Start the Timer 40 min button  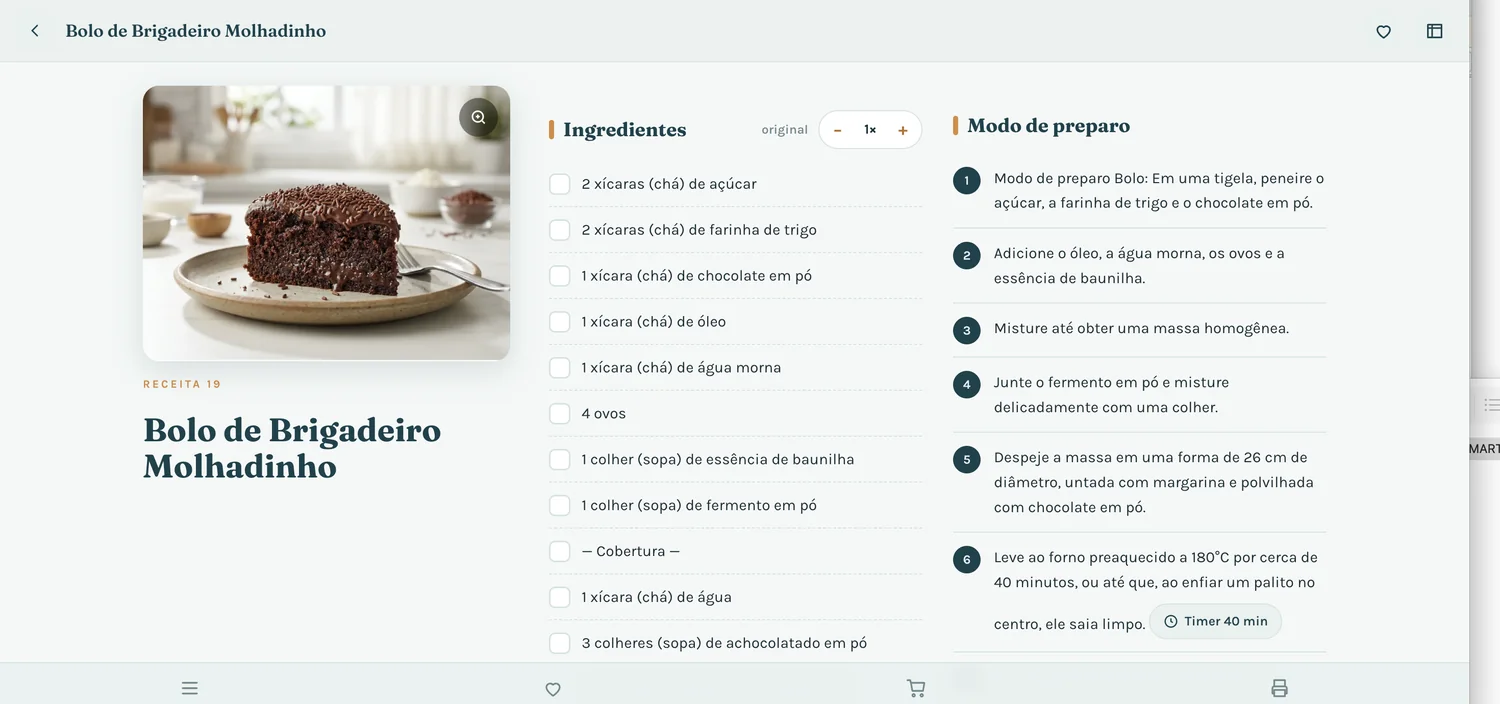pos(1215,621)
